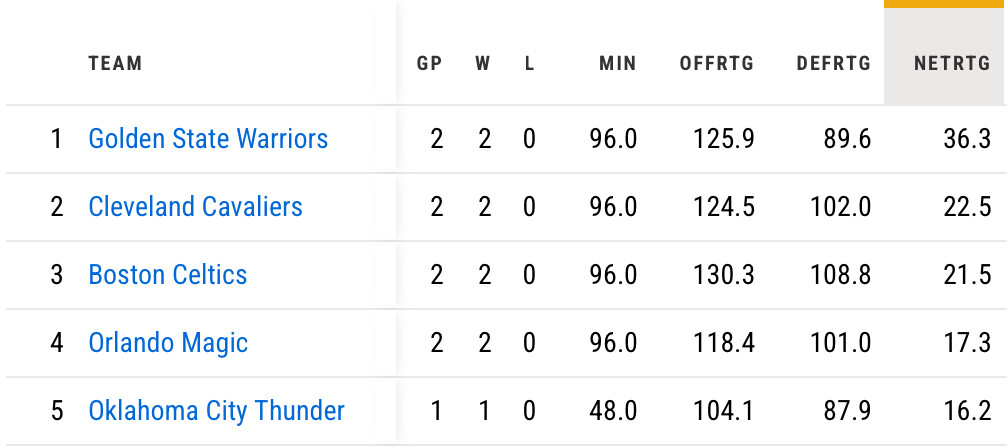Click Warriors net rating value 36.3
The height and width of the screenshot is (446, 1007).
coord(966,138)
